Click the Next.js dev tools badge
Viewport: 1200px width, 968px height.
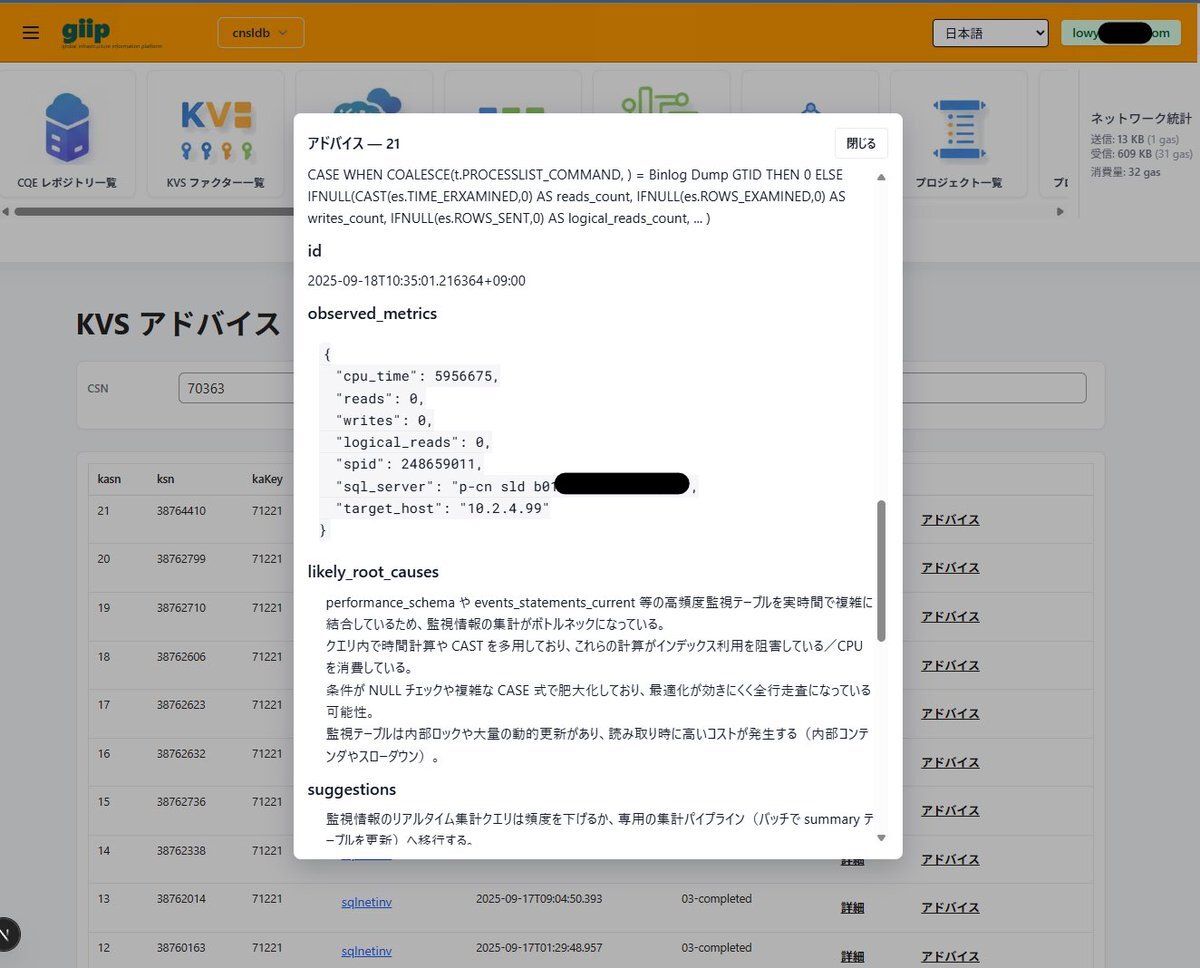point(8,935)
